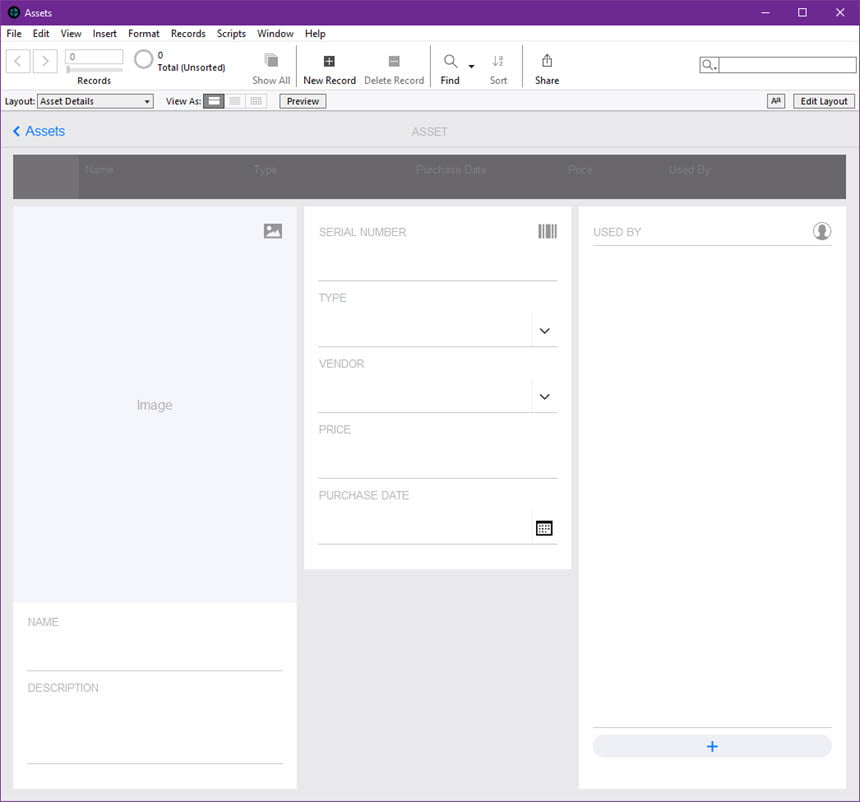Image resolution: width=860 pixels, height=802 pixels.
Task: Click the serial number barcode icon
Action: pos(547,231)
